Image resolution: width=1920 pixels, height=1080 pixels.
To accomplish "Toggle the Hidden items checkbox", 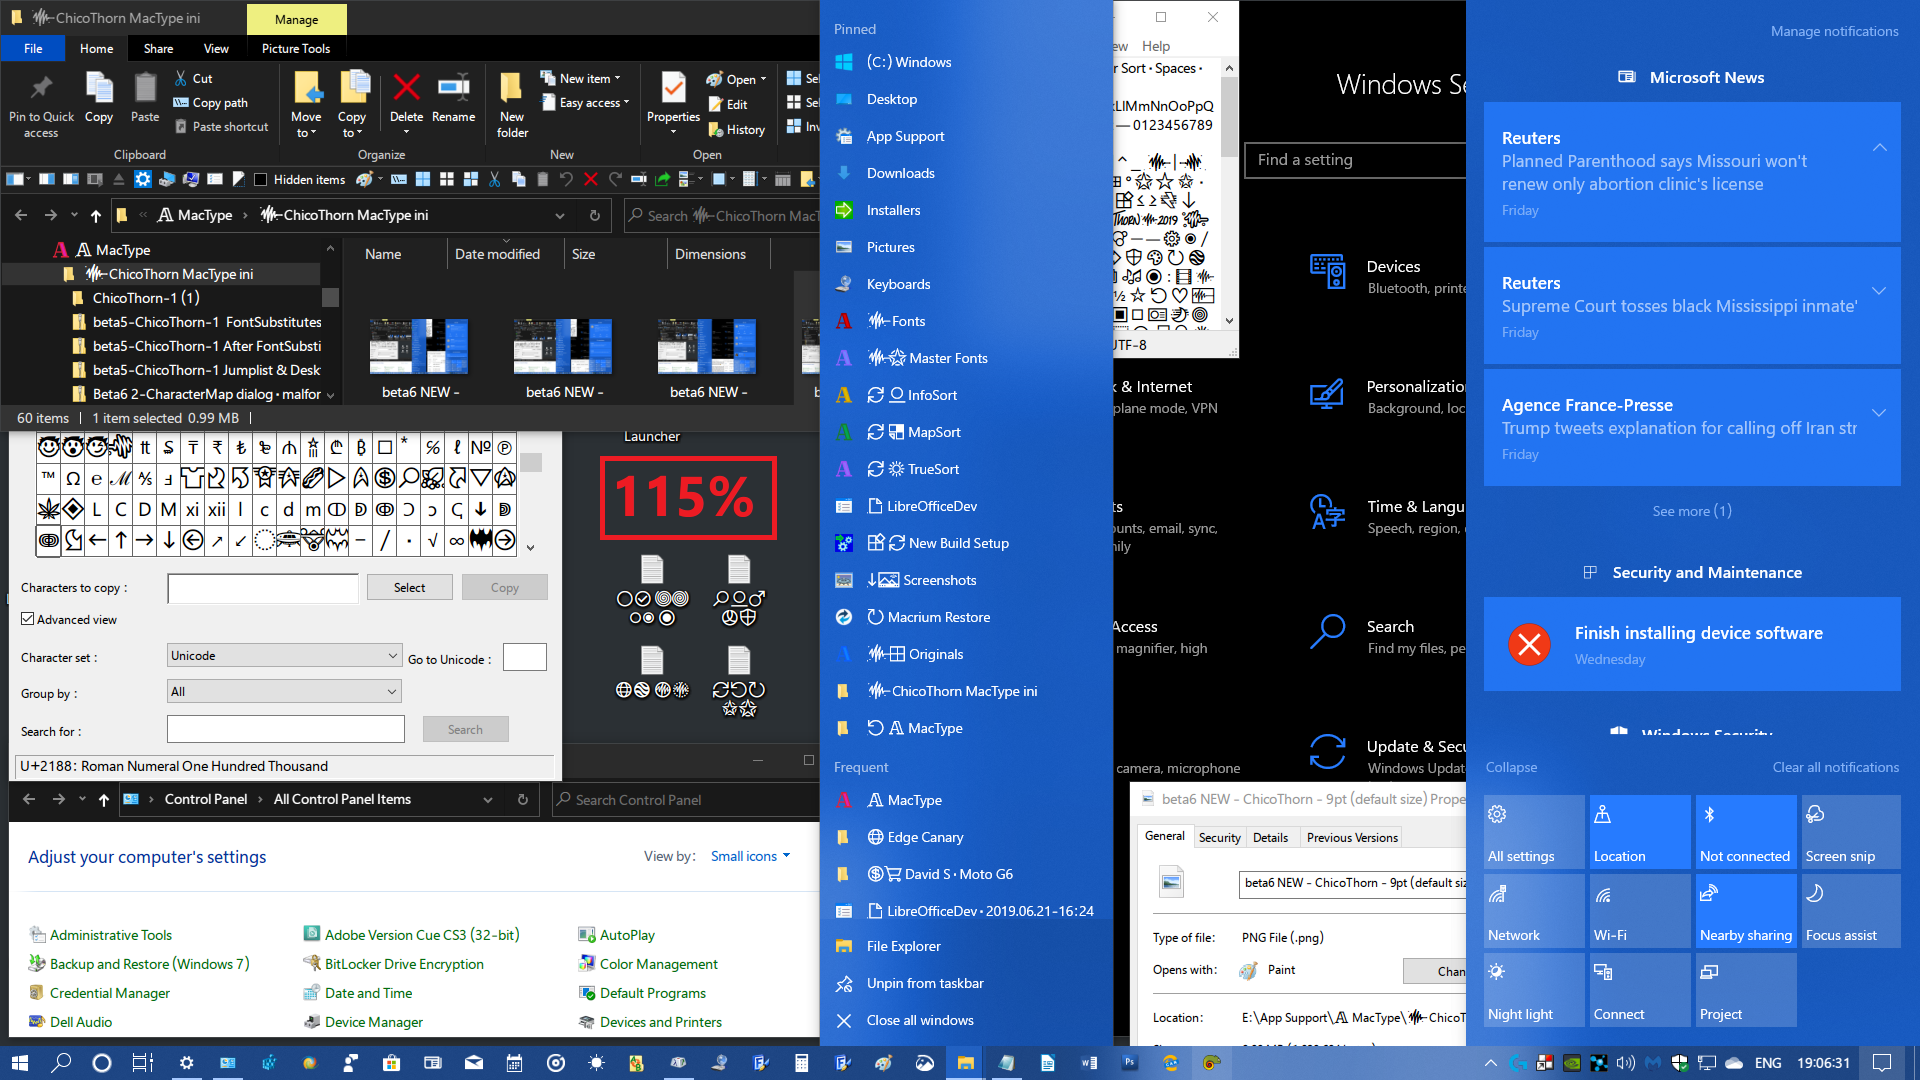I will pyautogui.click(x=261, y=180).
